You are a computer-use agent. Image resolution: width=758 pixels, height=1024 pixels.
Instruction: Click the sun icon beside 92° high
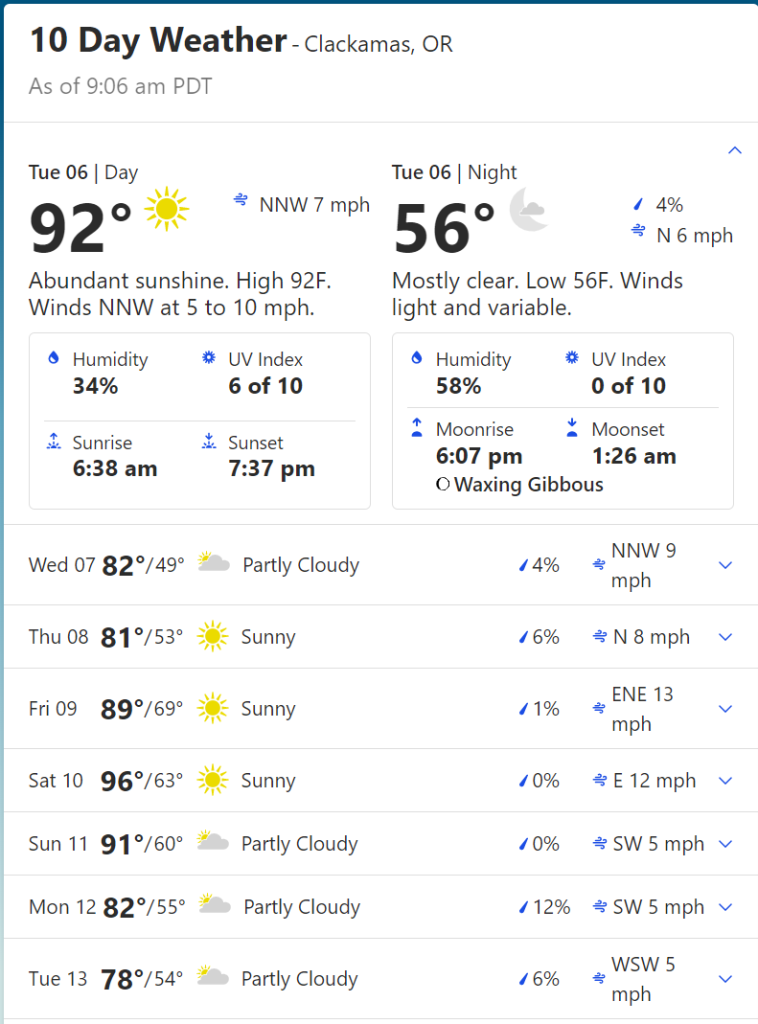pos(166,208)
